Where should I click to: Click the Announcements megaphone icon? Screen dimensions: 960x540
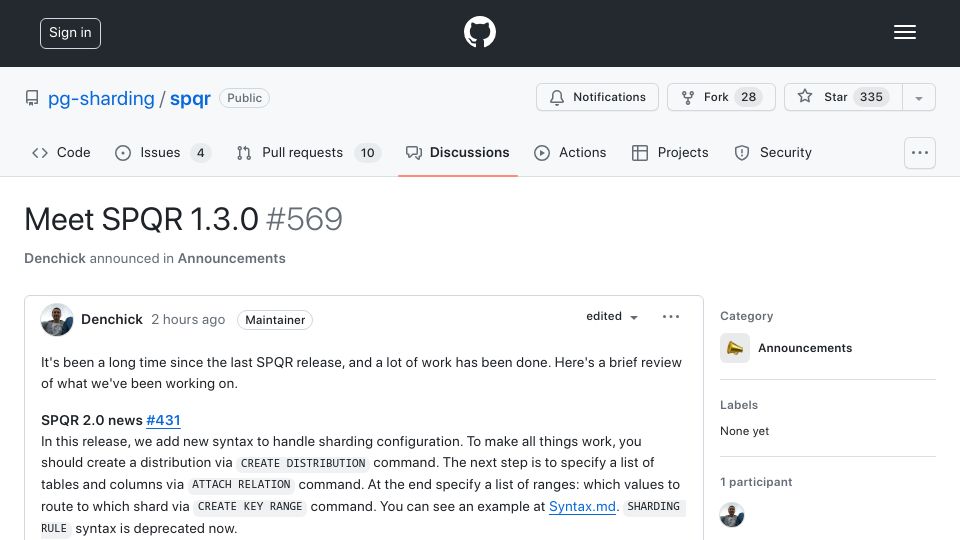click(x=735, y=348)
